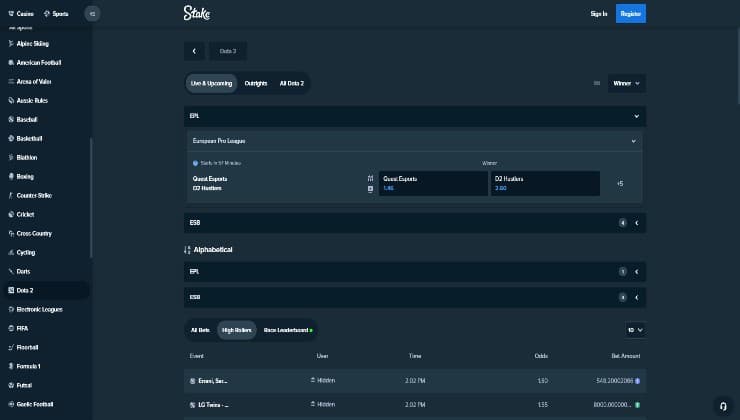Open Race Leaderboard tab

coord(288,330)
